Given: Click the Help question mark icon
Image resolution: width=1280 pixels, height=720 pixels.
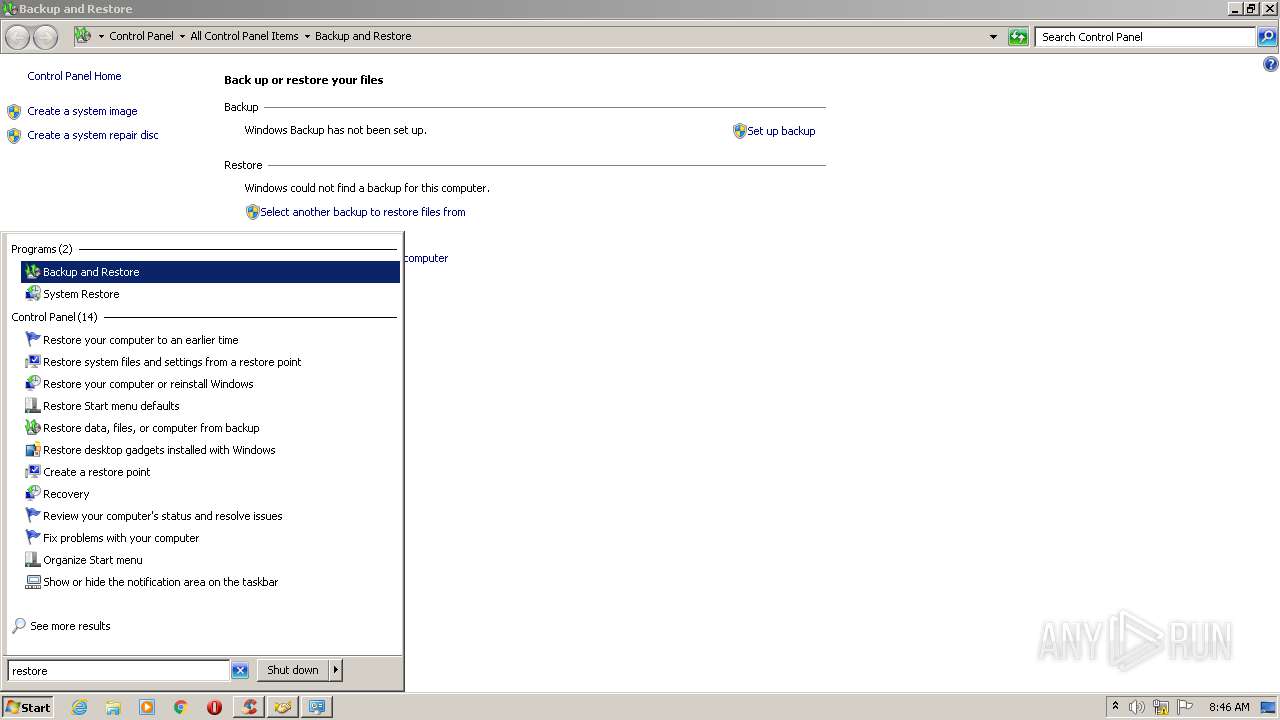Looking at the screenshot, I should pyautogui.click(x=1270, y=64).
